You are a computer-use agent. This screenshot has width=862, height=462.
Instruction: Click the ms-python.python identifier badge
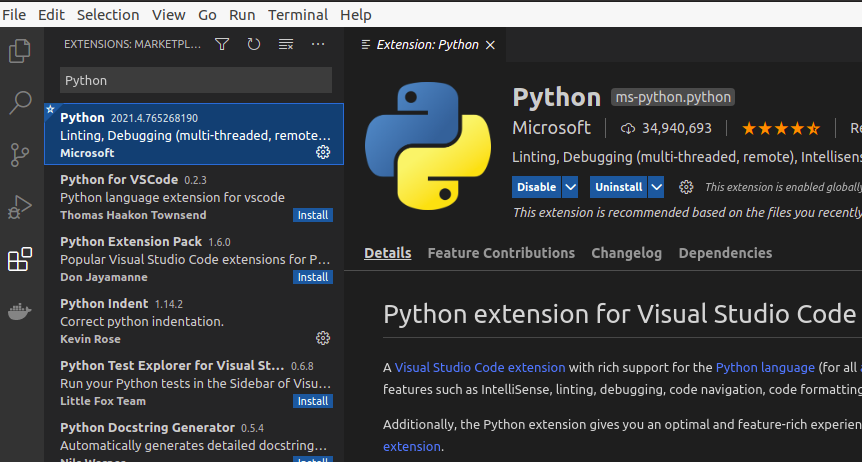point(673,98)
